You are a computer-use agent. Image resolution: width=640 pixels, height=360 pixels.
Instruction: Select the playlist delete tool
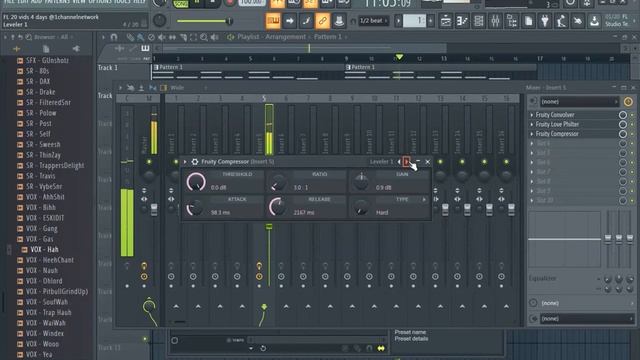click(151, 38)
